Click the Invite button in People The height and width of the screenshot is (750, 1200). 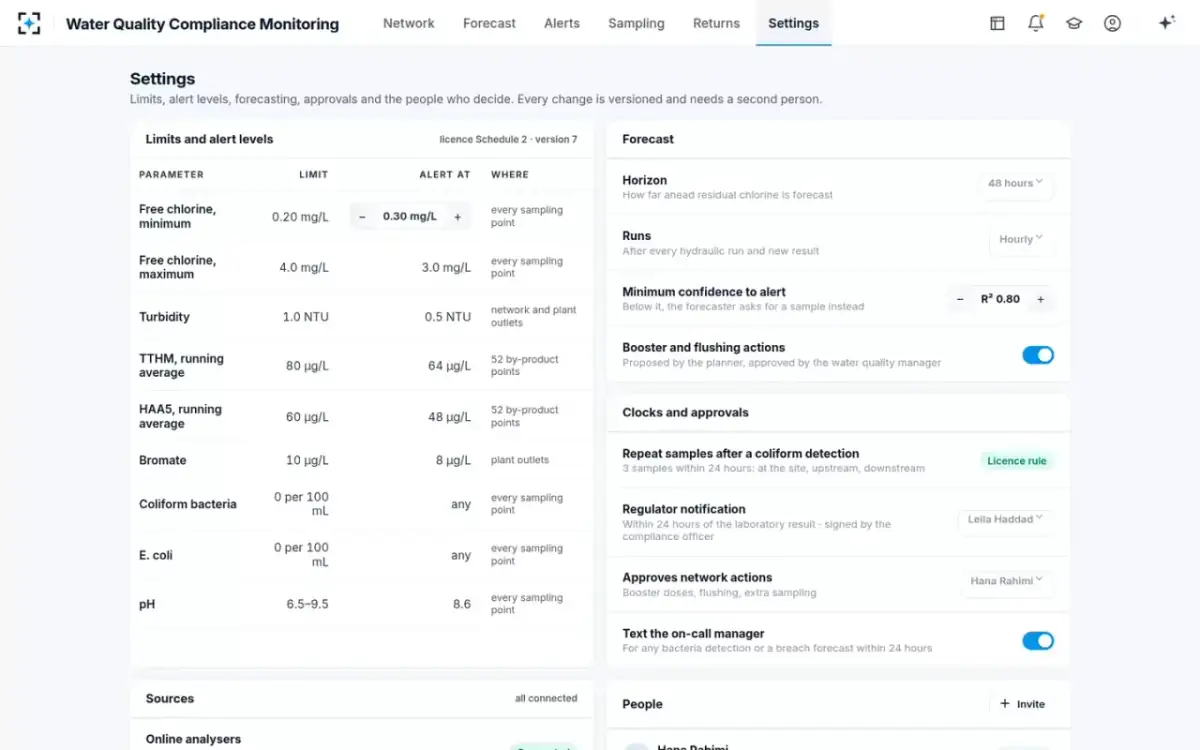coord(1022,704)
